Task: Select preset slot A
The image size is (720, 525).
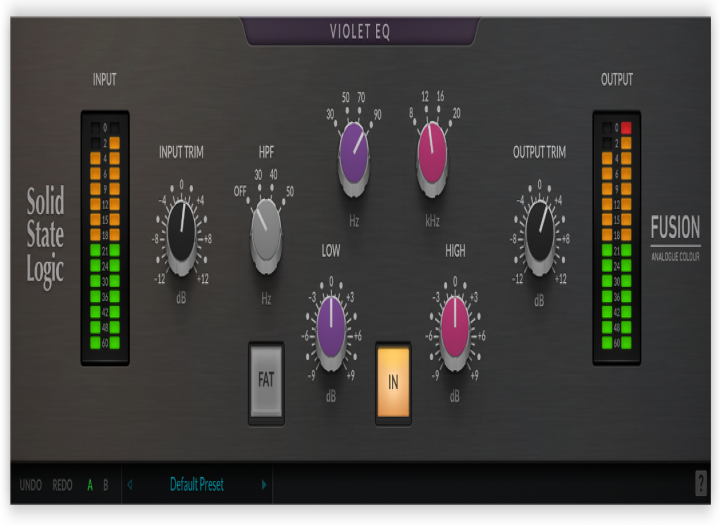Action: pos(90,485)
